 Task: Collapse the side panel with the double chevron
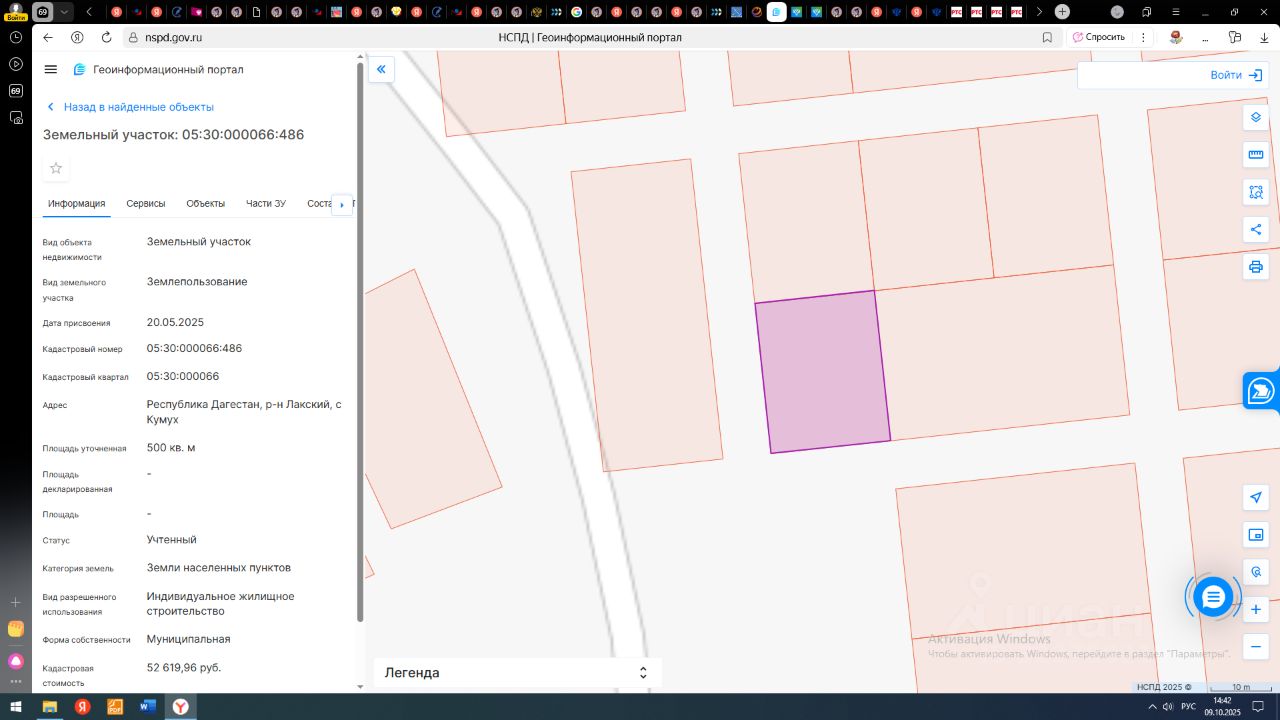[x=381, y=69]
